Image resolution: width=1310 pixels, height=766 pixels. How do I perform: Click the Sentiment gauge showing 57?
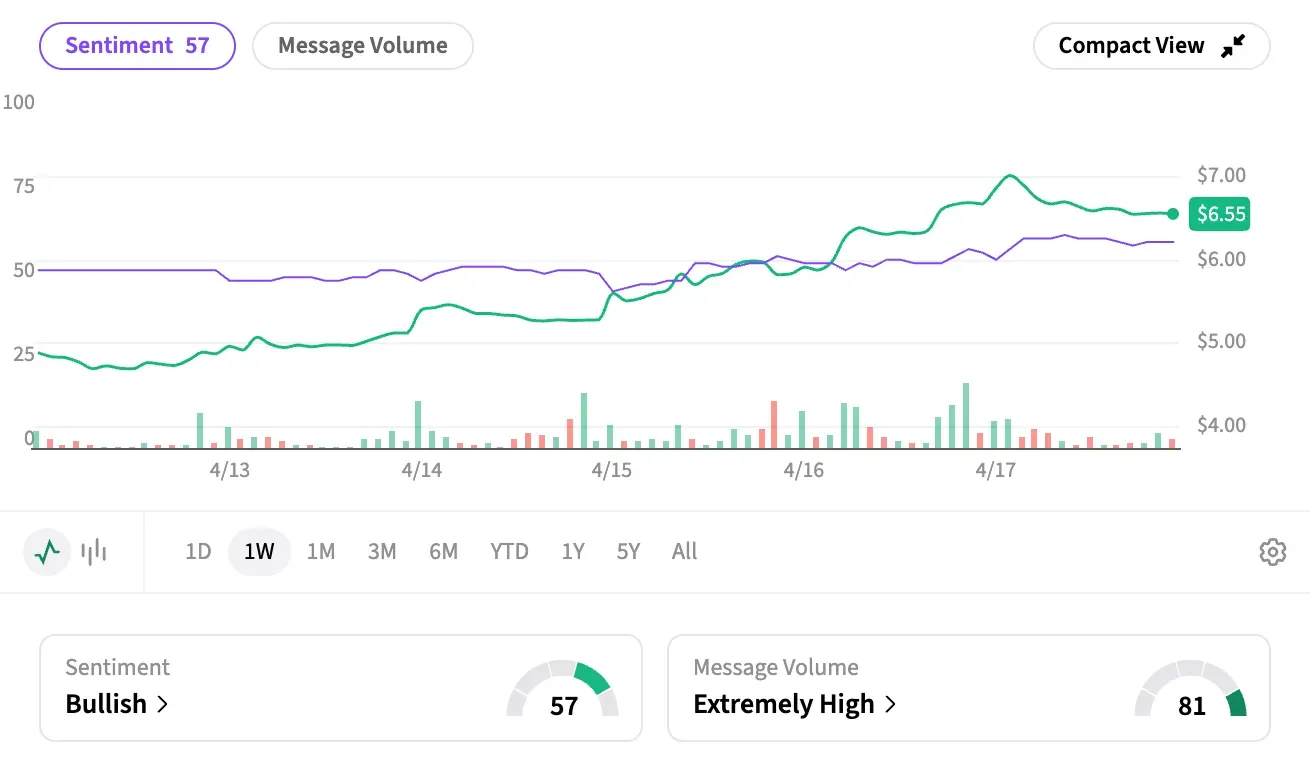coord(563,692)
